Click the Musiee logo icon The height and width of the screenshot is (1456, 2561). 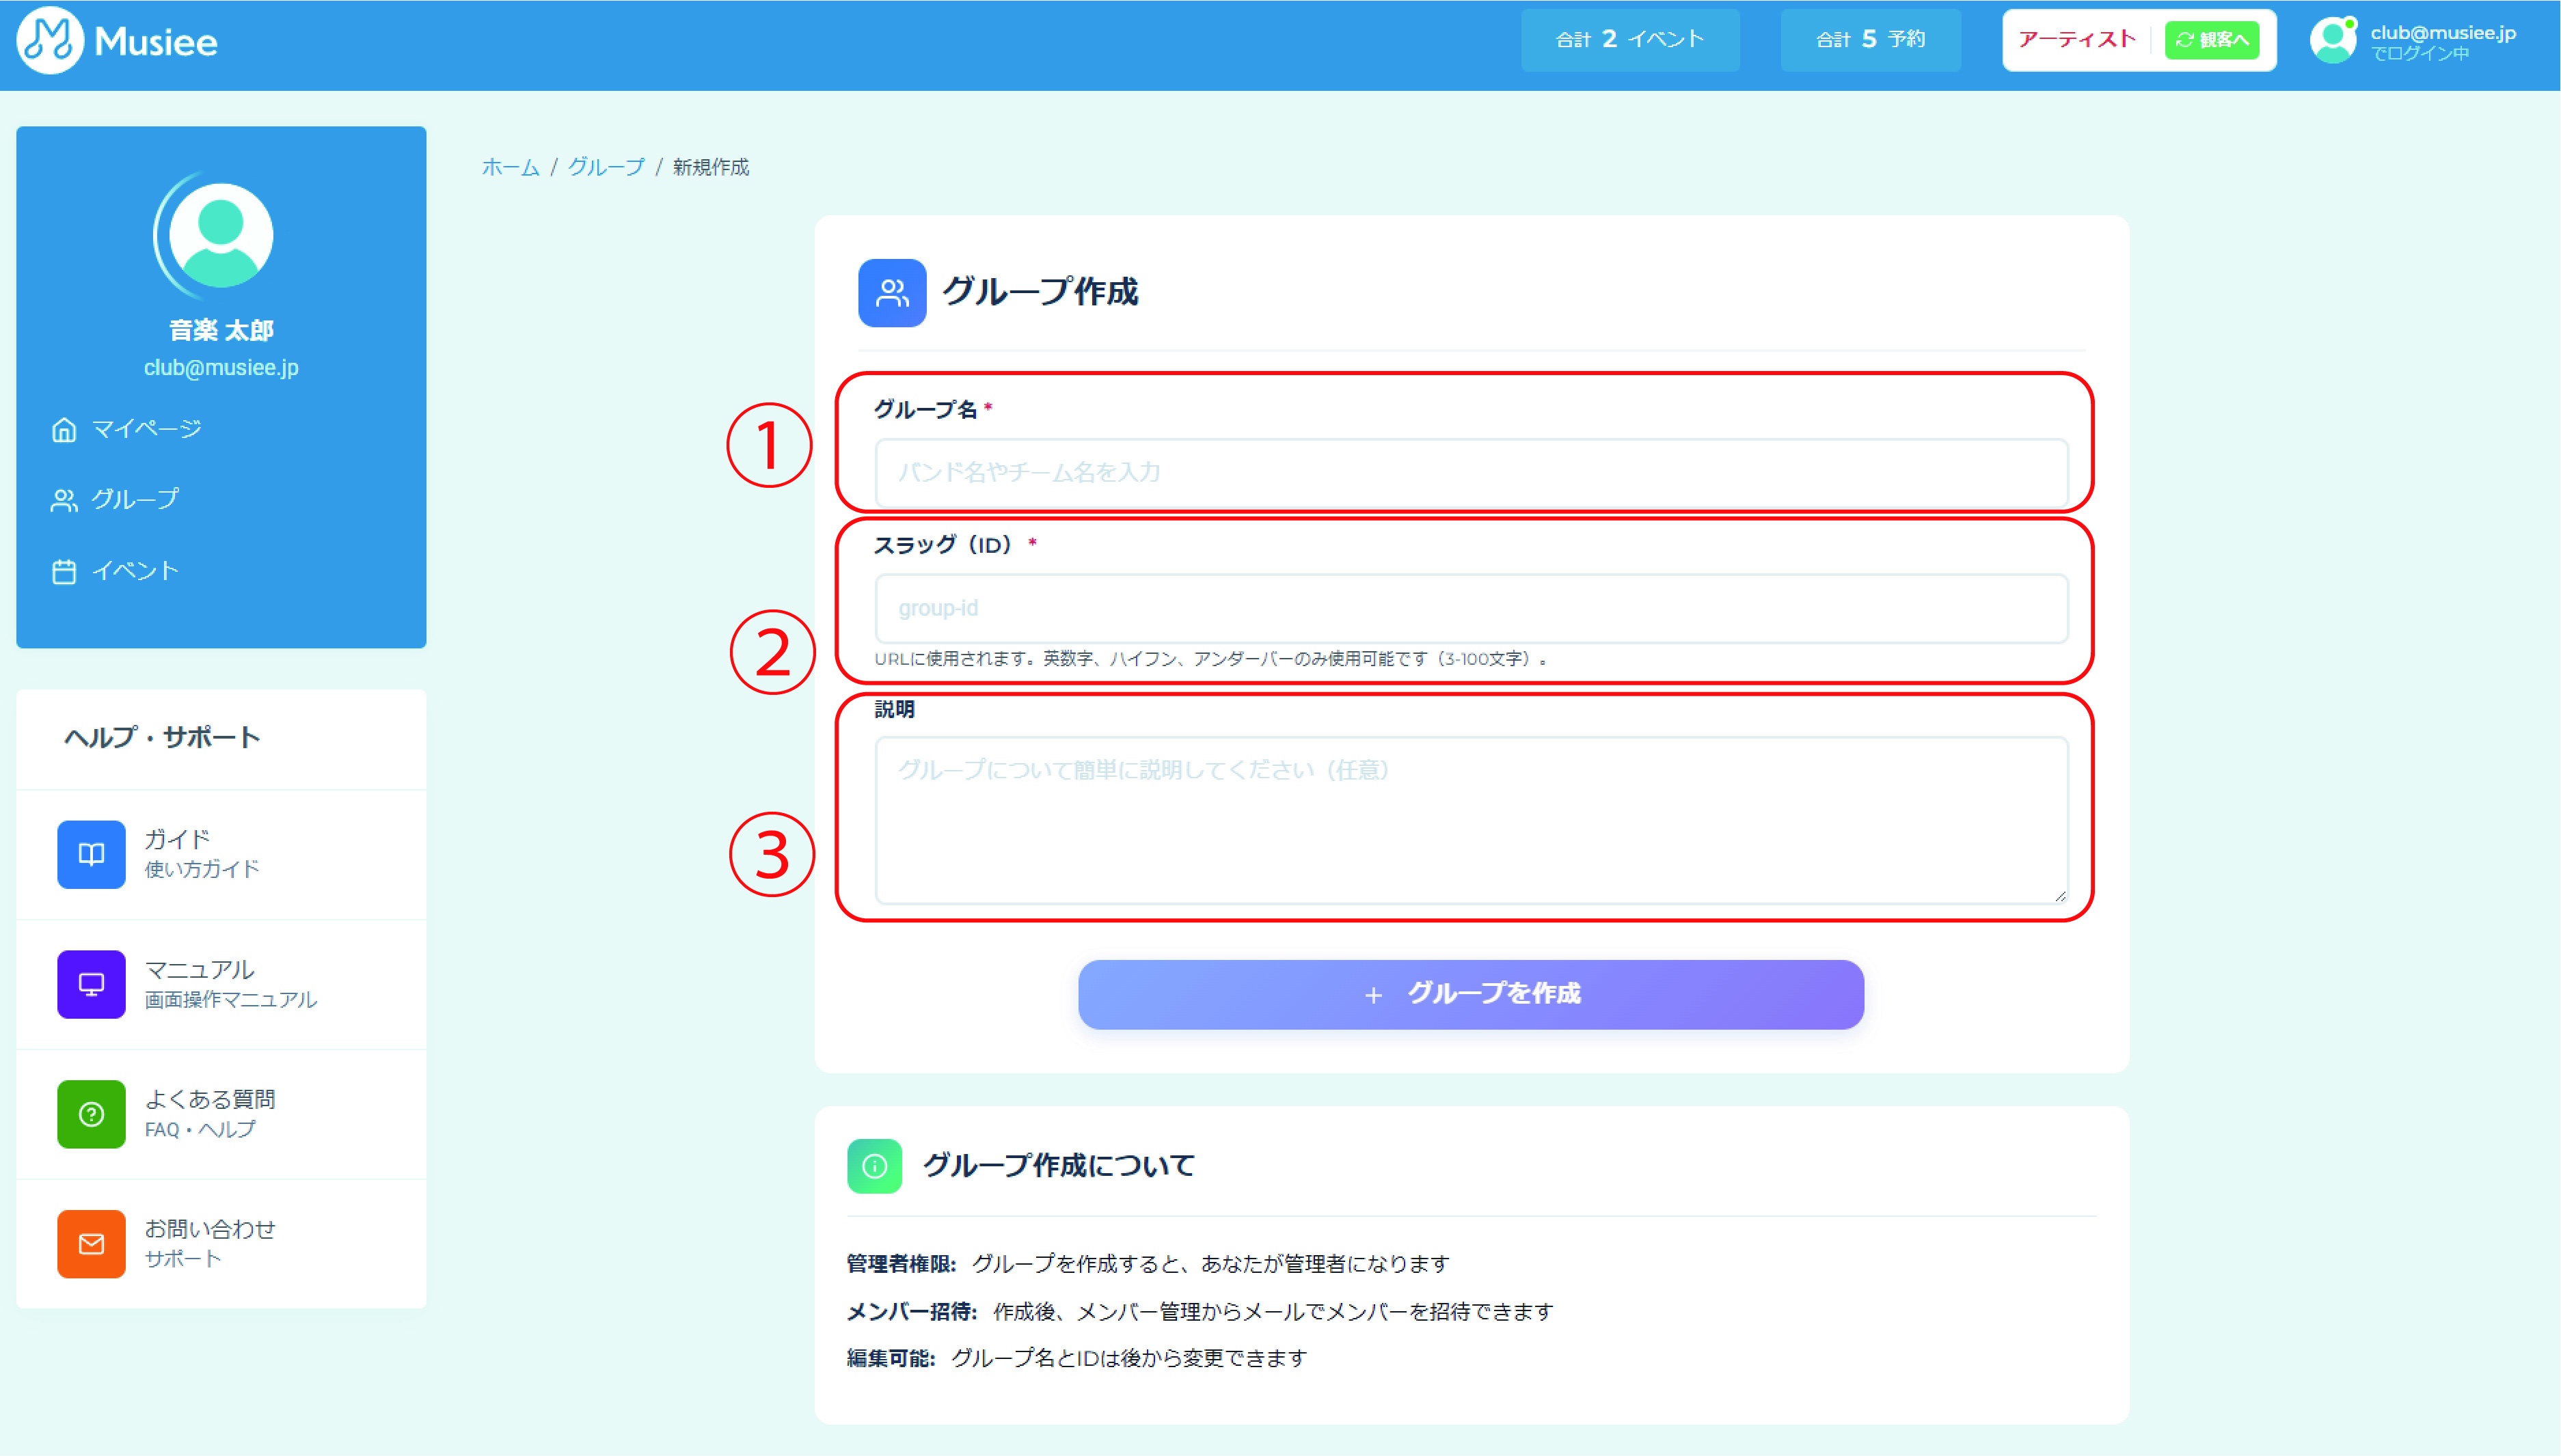[x=49, y=41]
